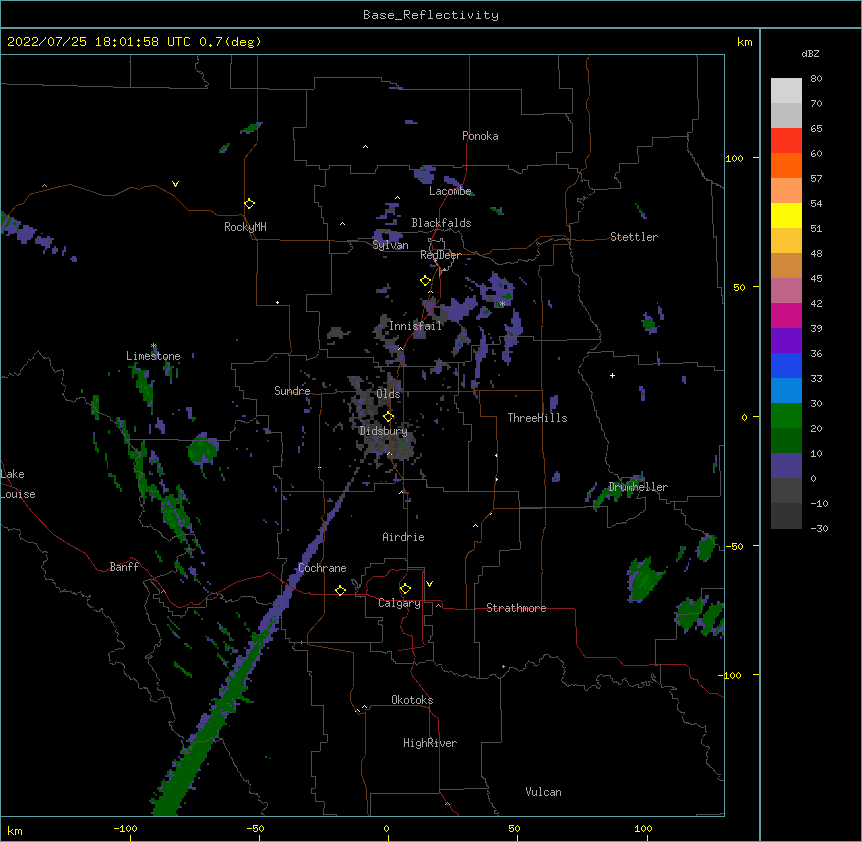This screenshot has width=862, height=842.
Task: Click the white plus marker west of Drumheller region
Action: [x=612, y=375]
